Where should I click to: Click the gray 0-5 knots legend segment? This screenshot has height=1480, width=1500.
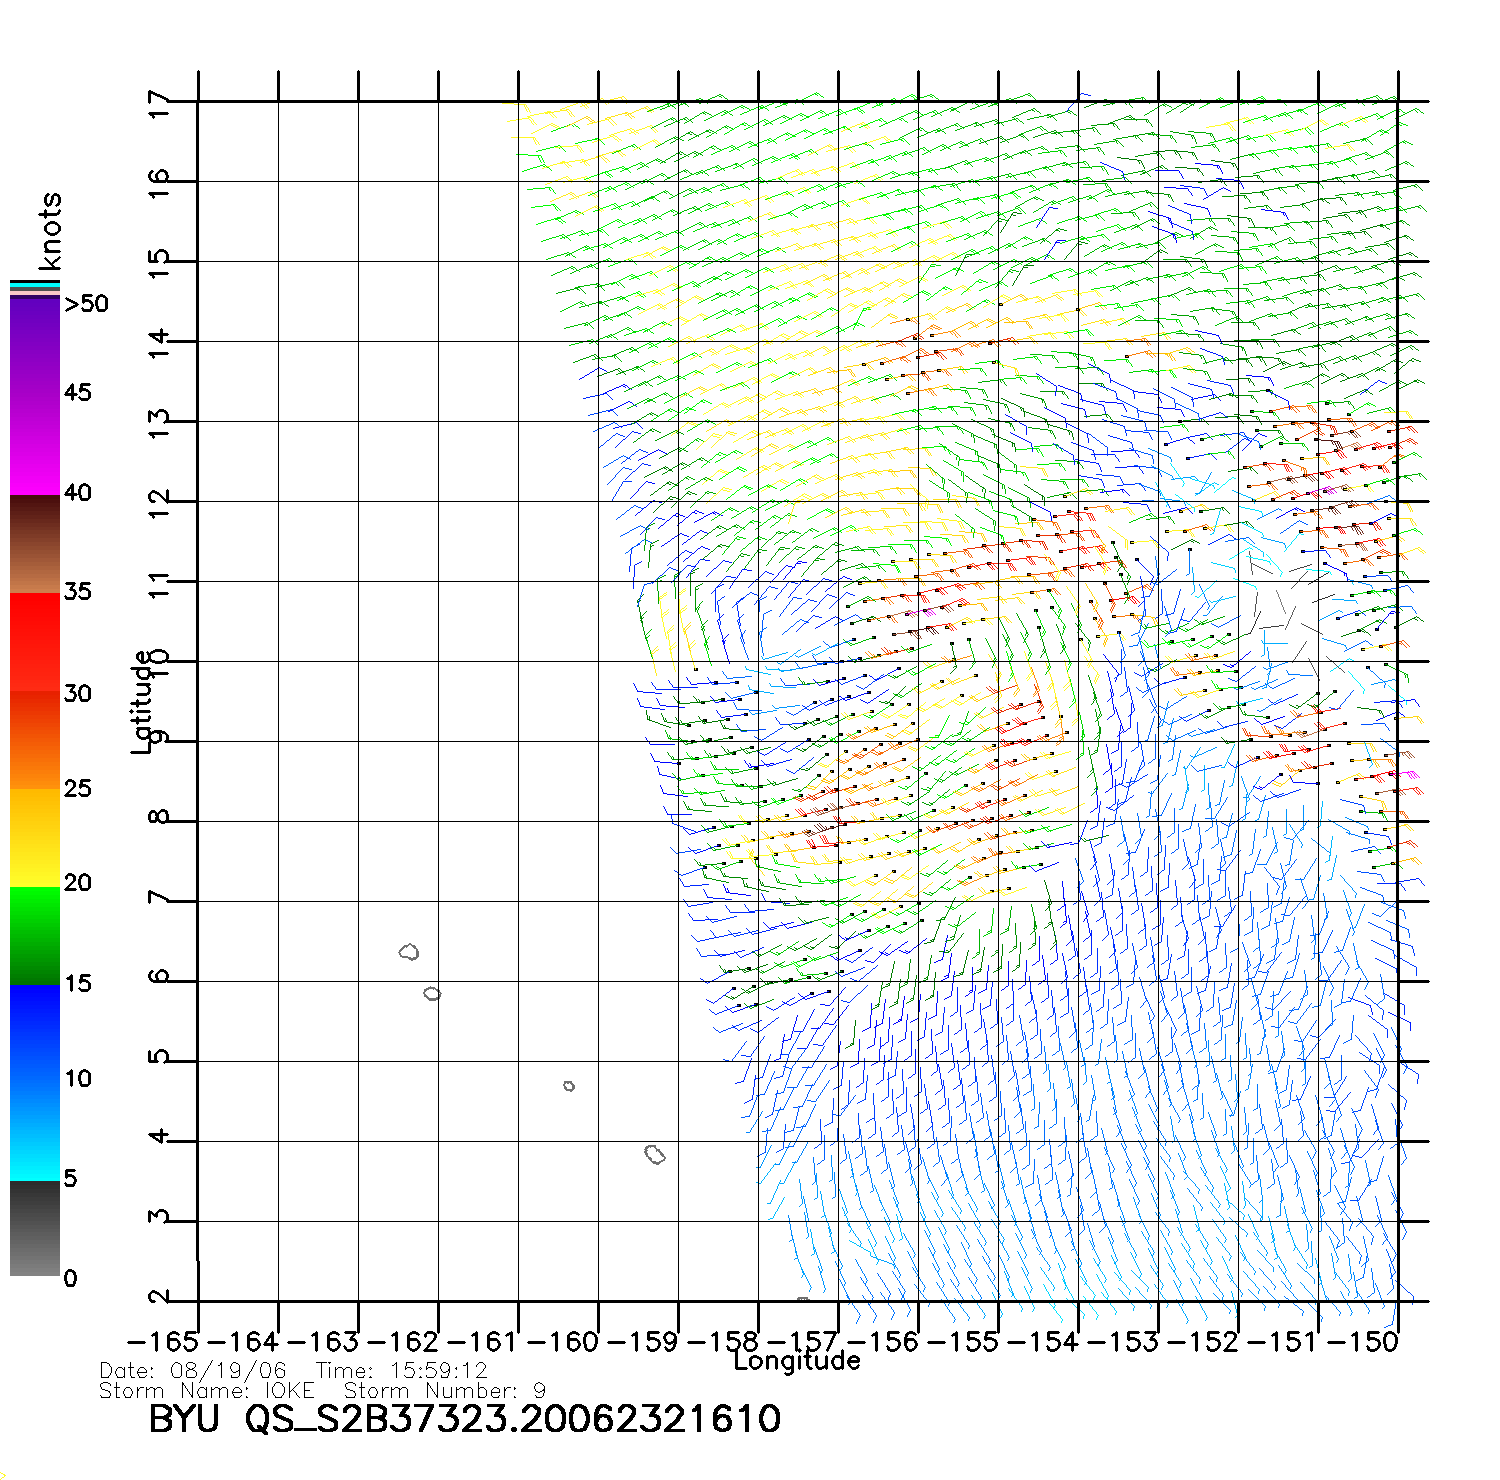35,1228
